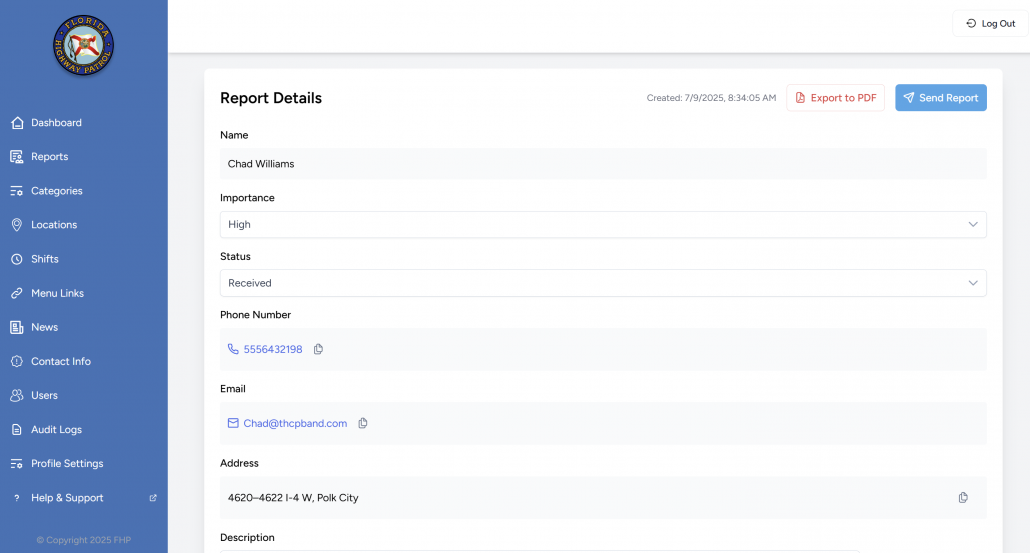Expand the Importance dropdown chevron arrow

click(x=972, y=225)
